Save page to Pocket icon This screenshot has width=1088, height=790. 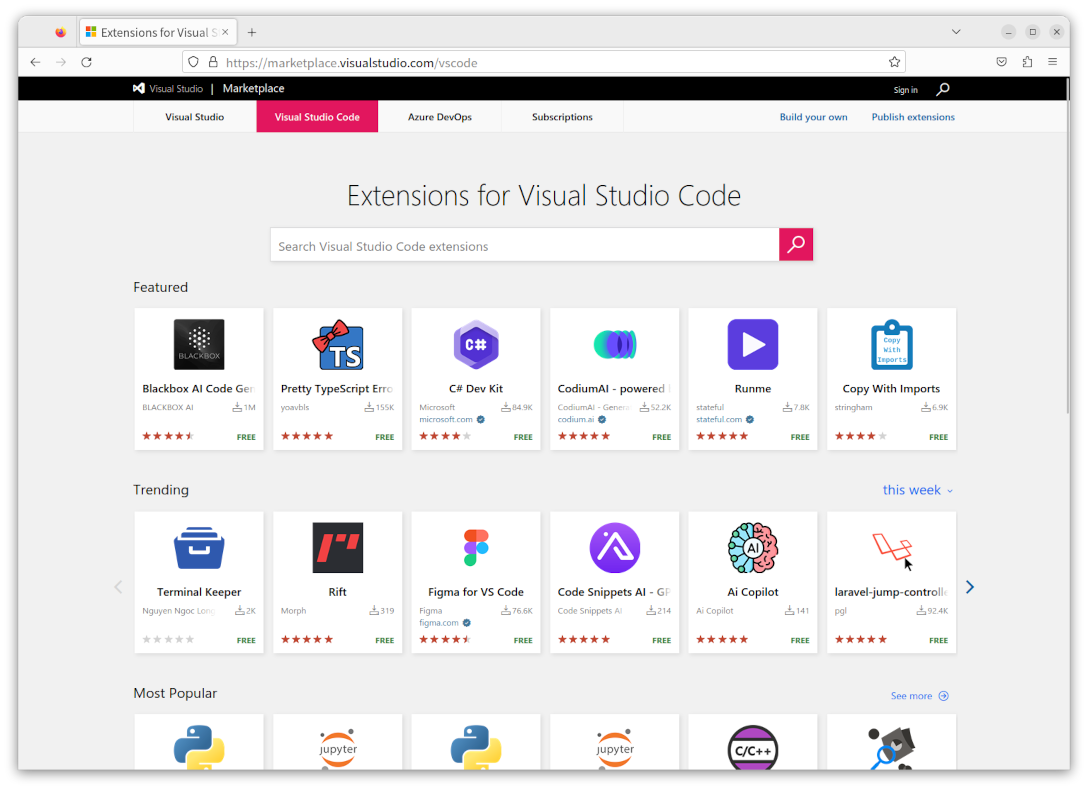[1001, 62]
